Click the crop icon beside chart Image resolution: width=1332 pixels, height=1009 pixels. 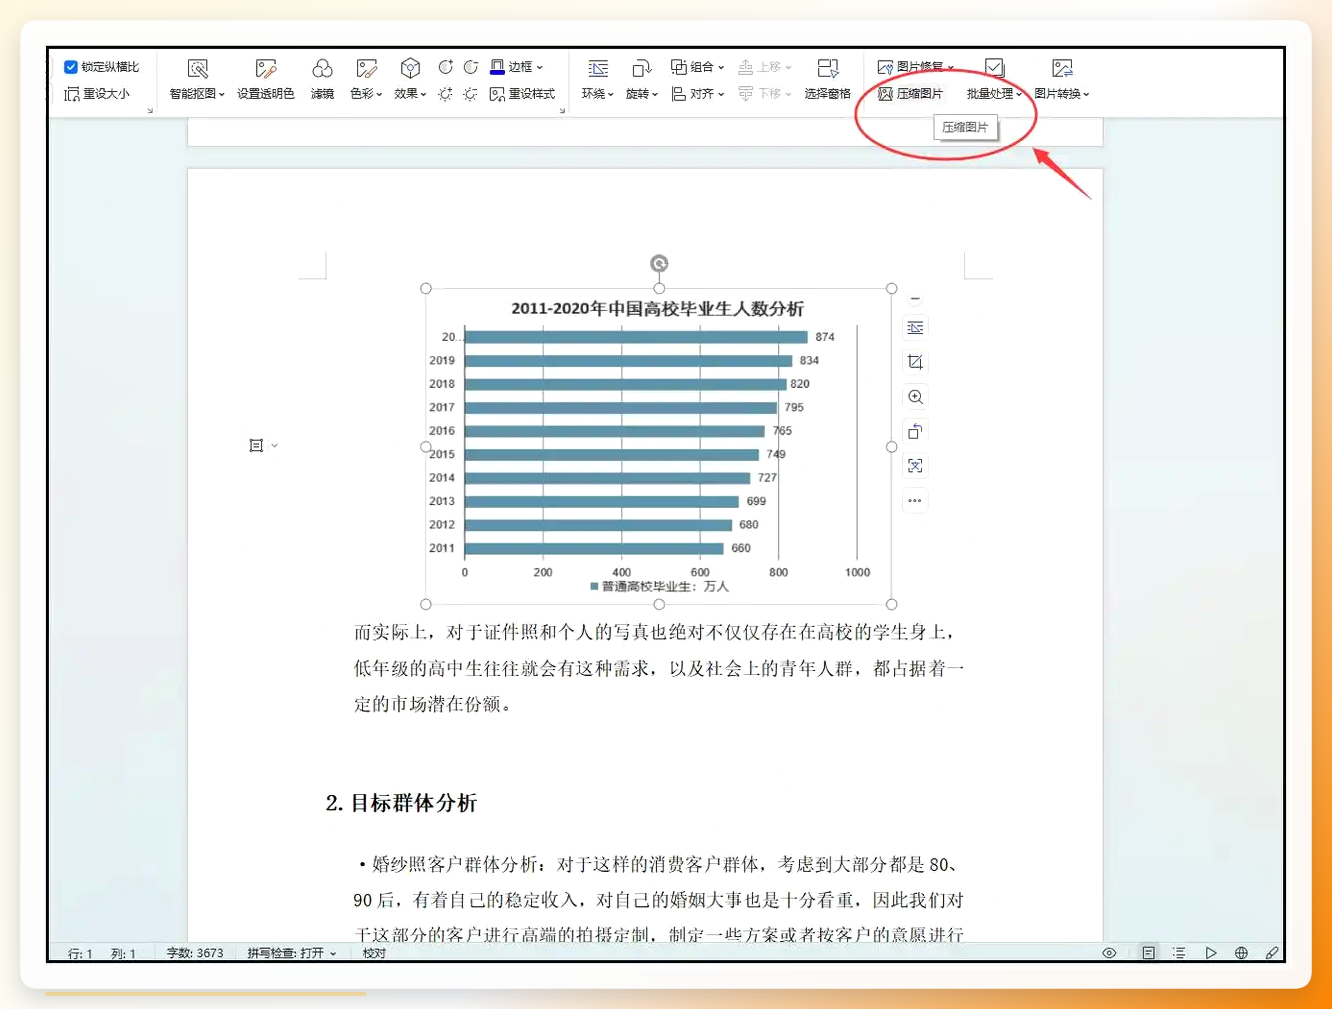click(x=915, y=362)
